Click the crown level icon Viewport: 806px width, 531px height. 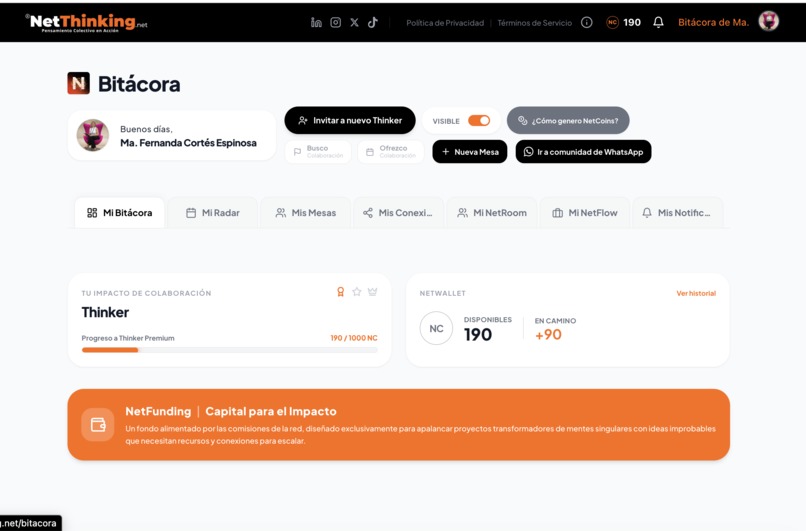373,292
